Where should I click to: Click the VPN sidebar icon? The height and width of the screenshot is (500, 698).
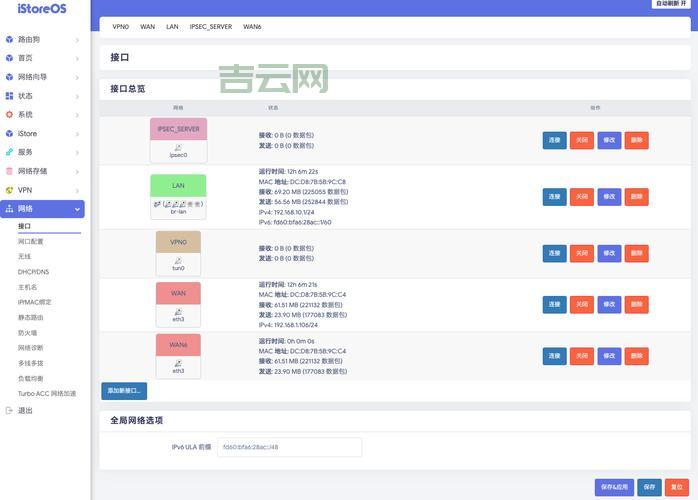coord(9,190)
